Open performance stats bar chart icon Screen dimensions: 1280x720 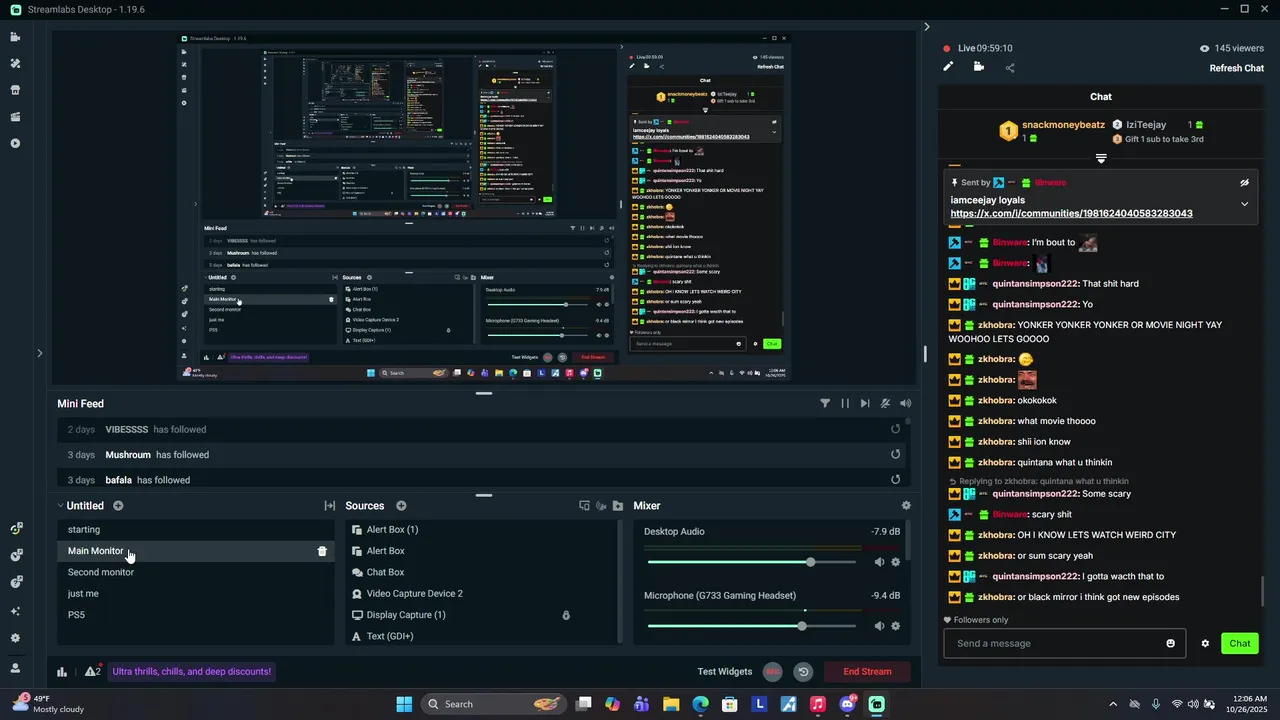pos(62,672)
